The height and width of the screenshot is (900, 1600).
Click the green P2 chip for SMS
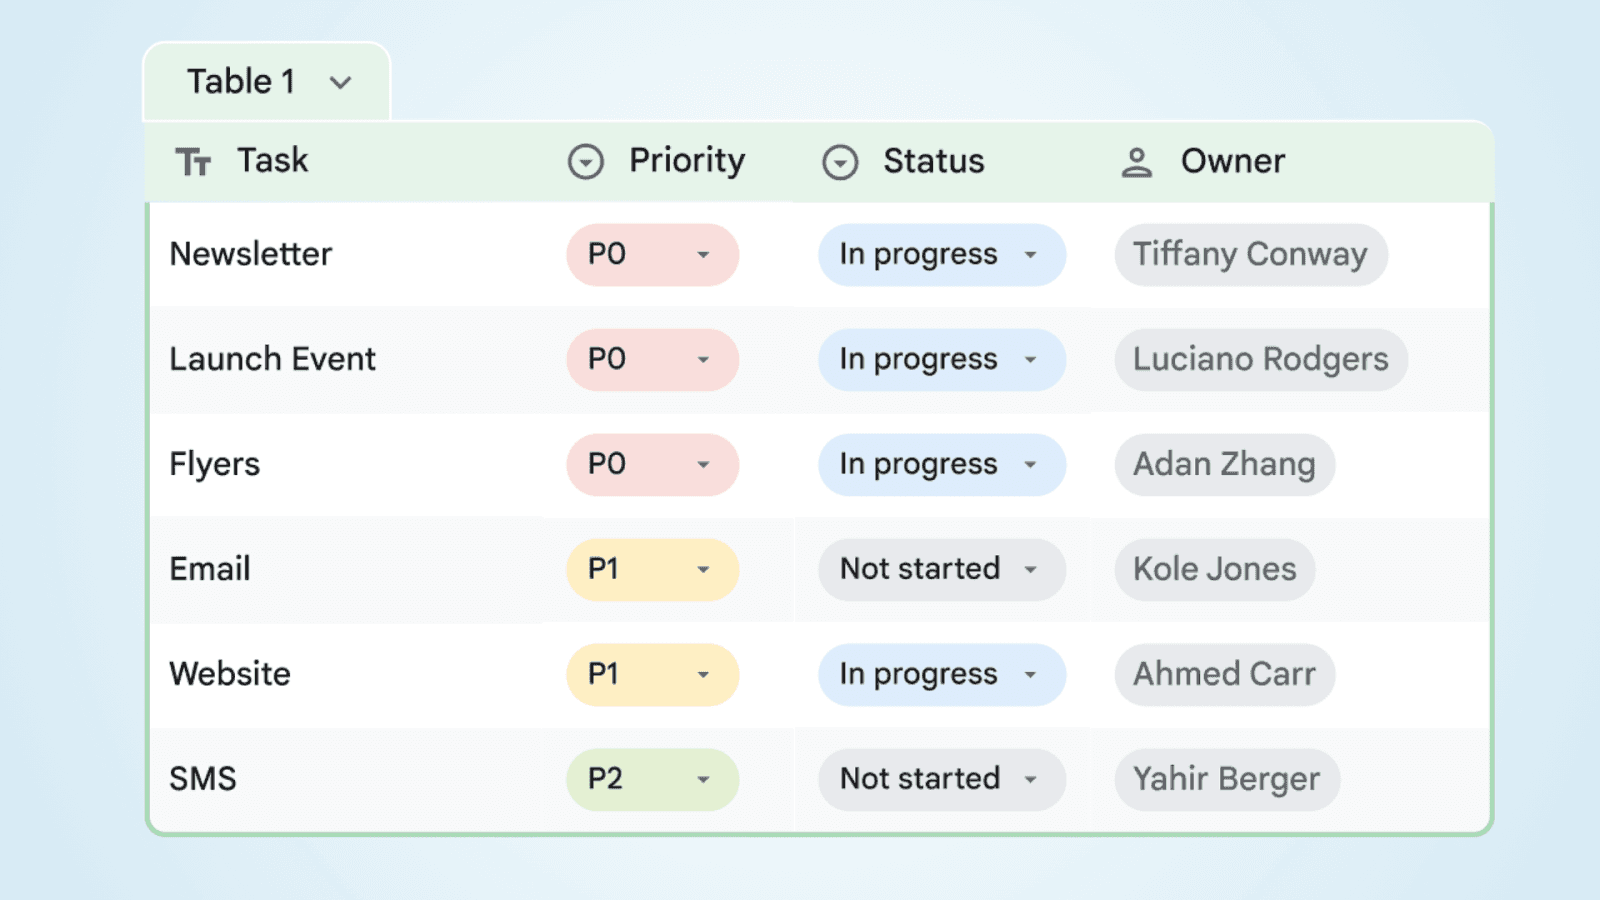coord(652,779)
